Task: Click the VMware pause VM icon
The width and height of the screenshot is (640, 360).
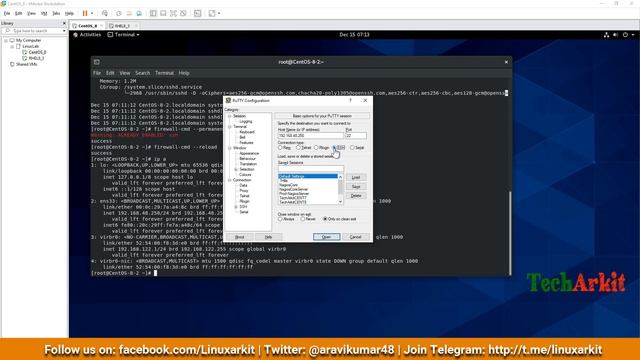Action: (85, 13)
